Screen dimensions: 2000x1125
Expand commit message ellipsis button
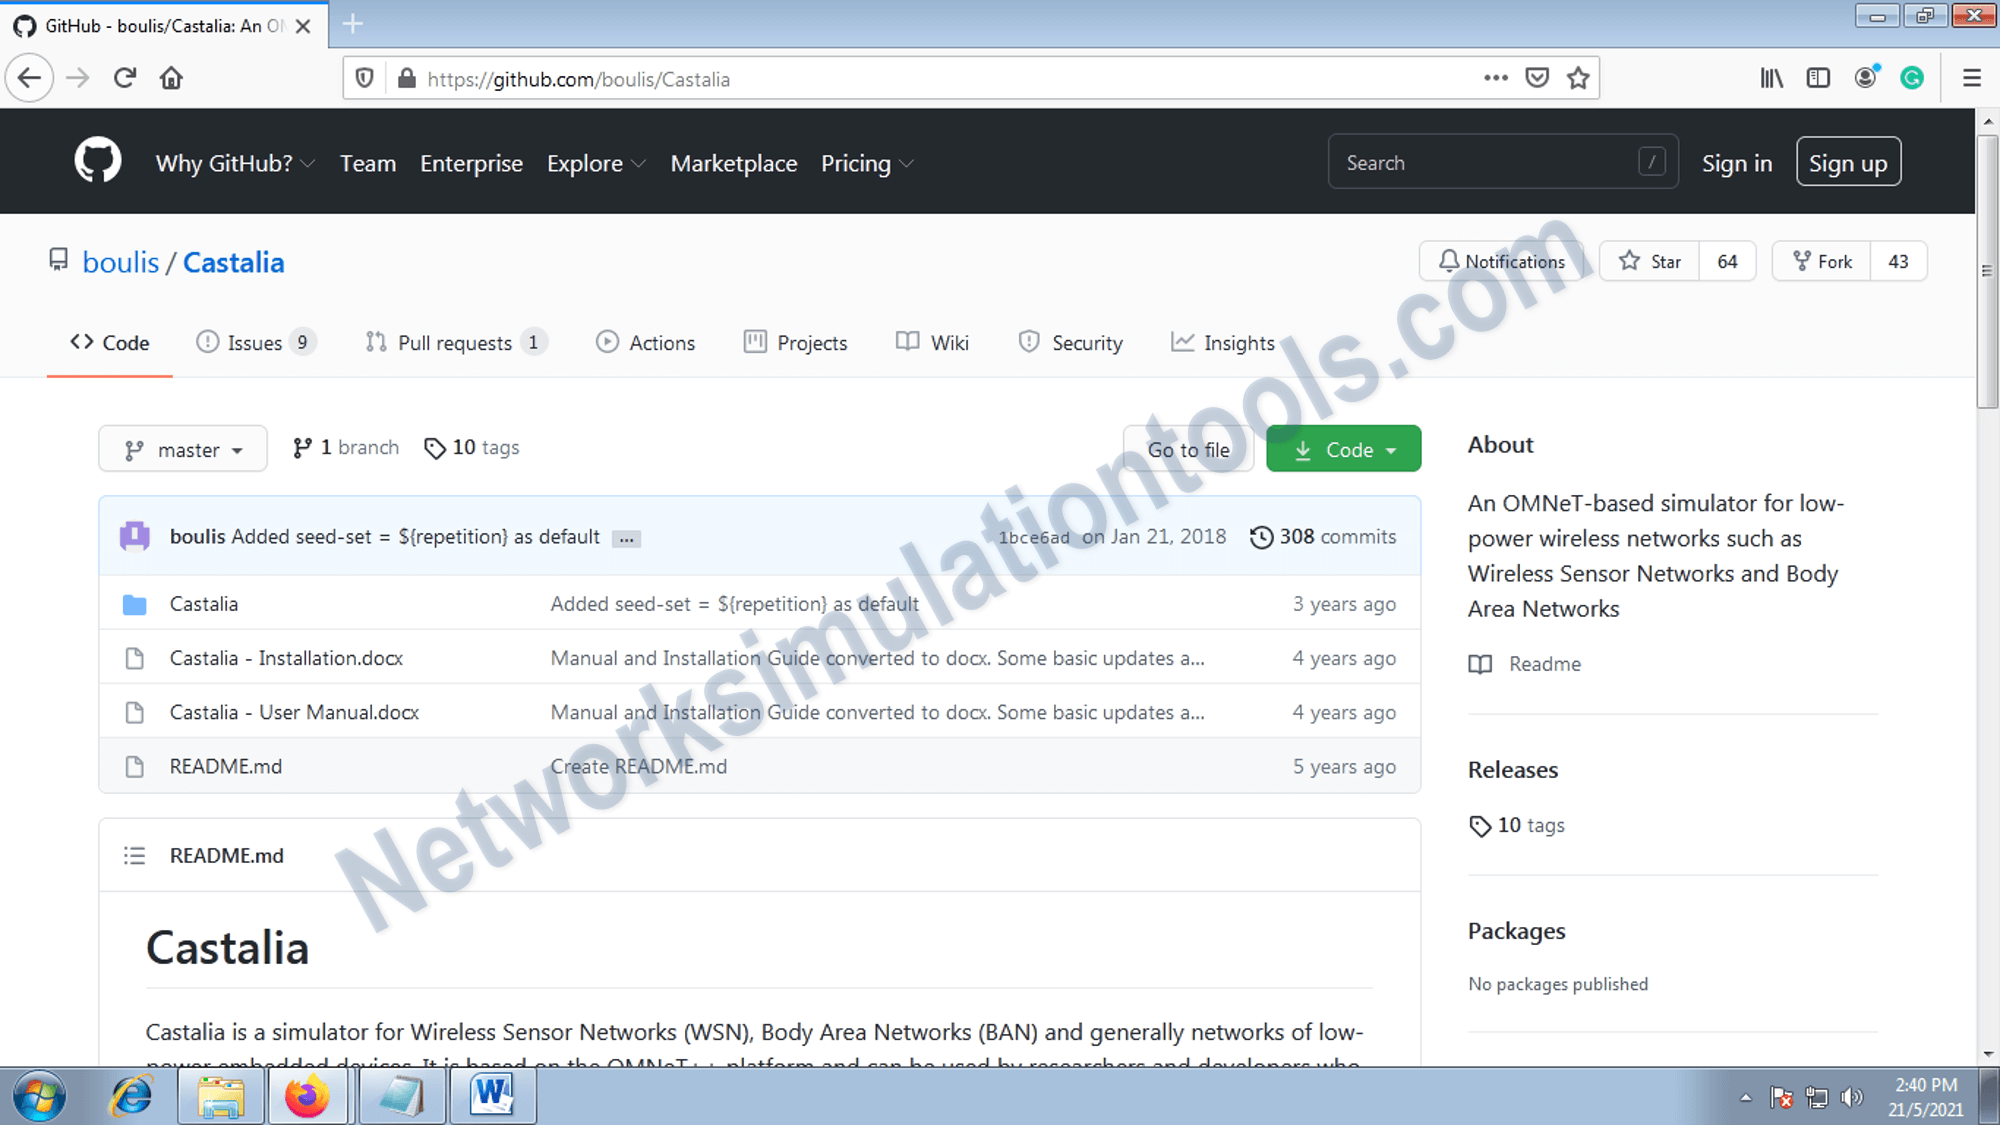pyautogui.click(x=626, y=538)
